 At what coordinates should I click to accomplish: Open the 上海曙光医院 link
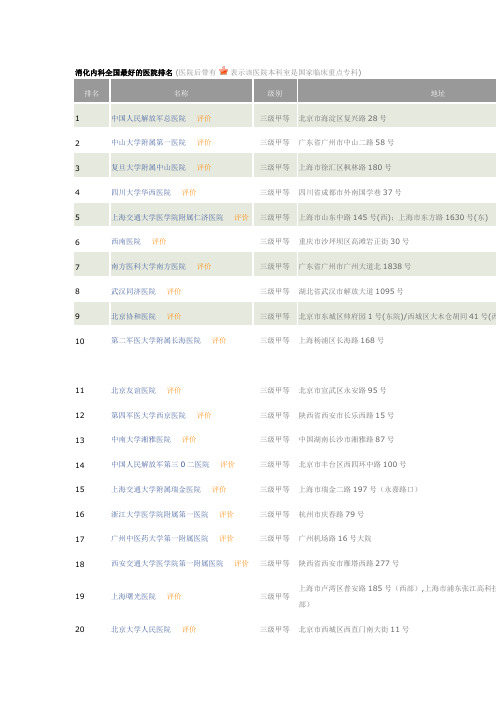[x=133, y=596]
